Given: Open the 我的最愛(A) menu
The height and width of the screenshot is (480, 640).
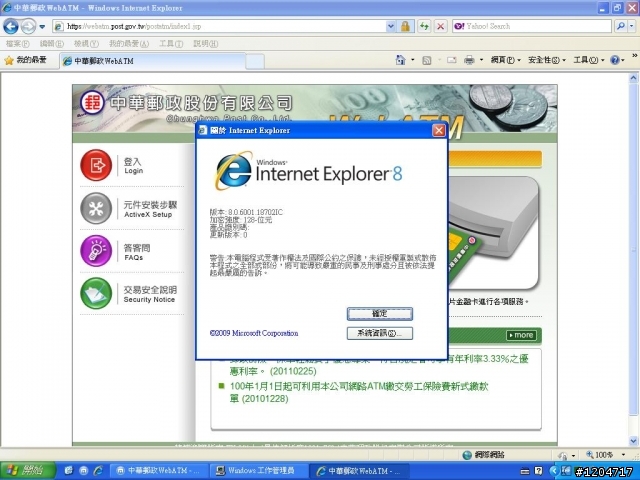Looking at the screenshot, I should [x=129, y=43].
